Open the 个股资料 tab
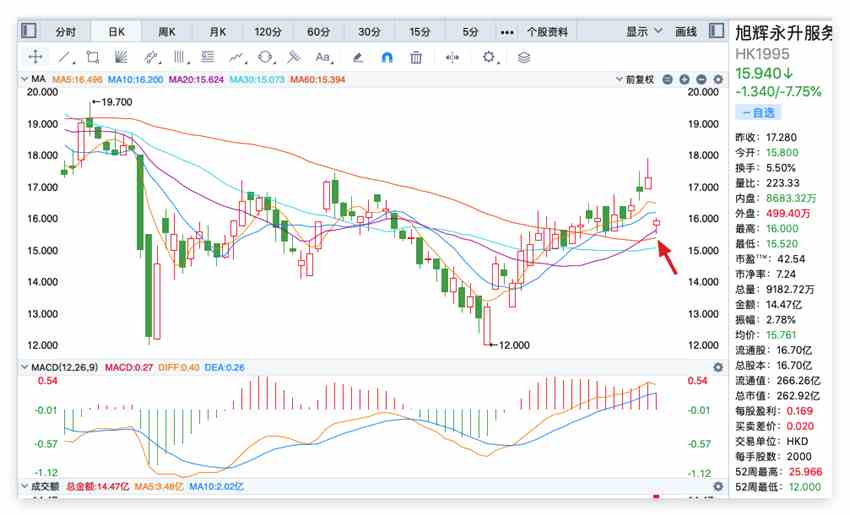This screenshot has height=515, width=850. (547, 31)
